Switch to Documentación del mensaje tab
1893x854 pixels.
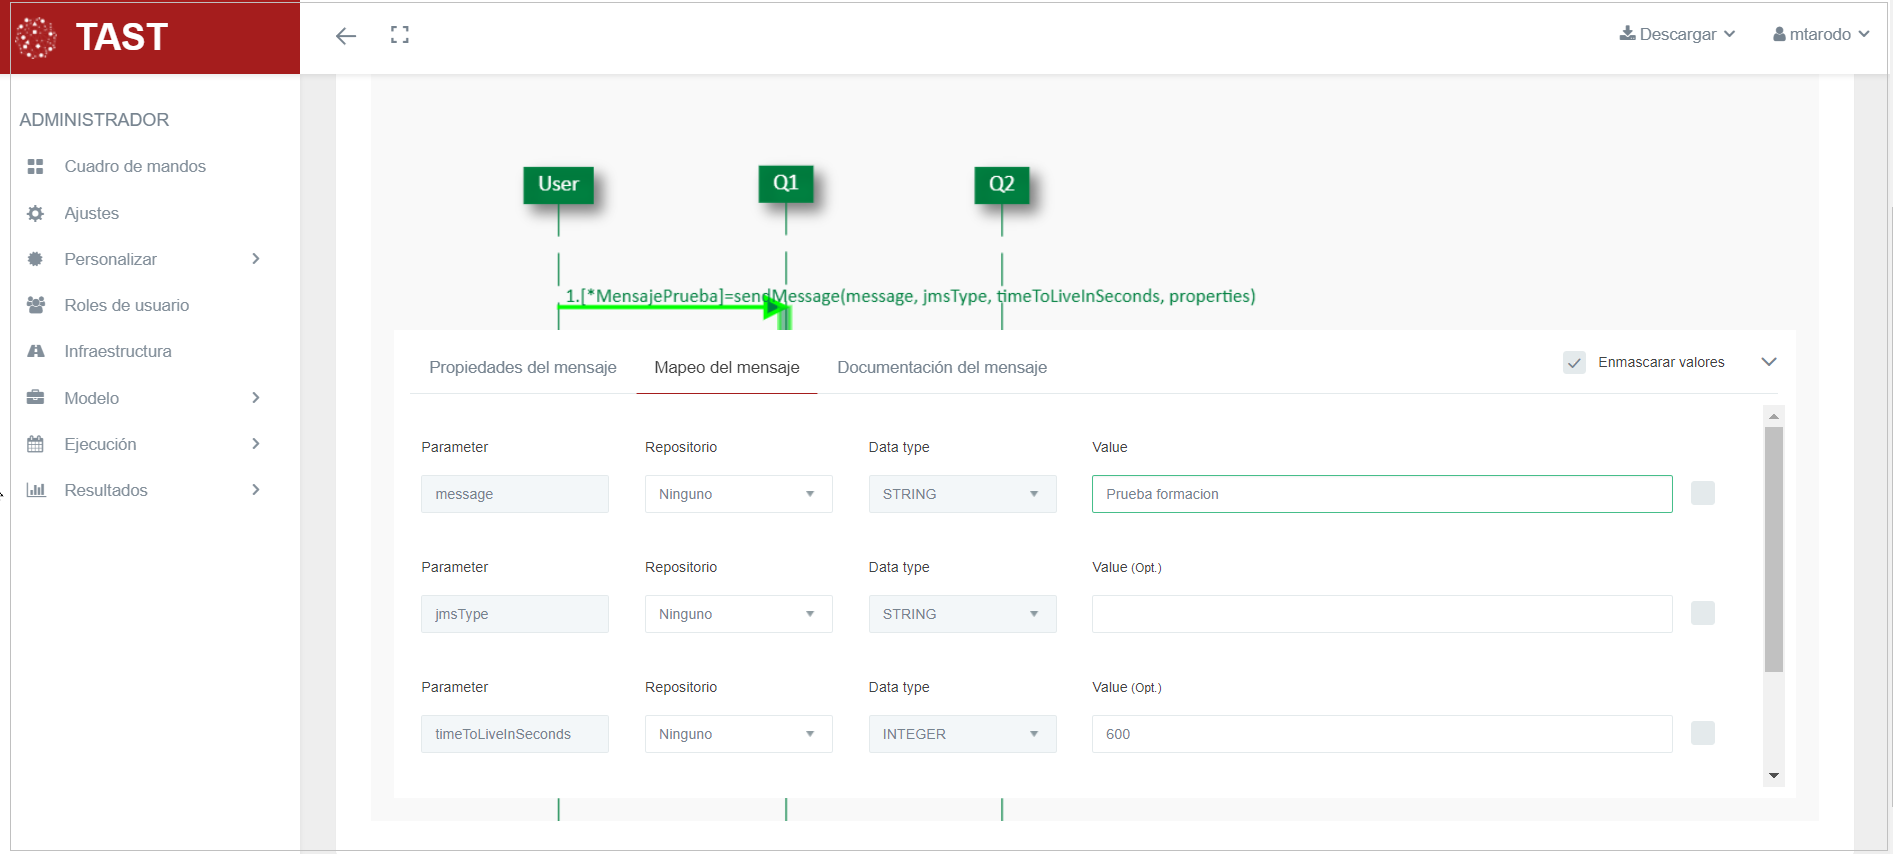(x=941, y=367)
